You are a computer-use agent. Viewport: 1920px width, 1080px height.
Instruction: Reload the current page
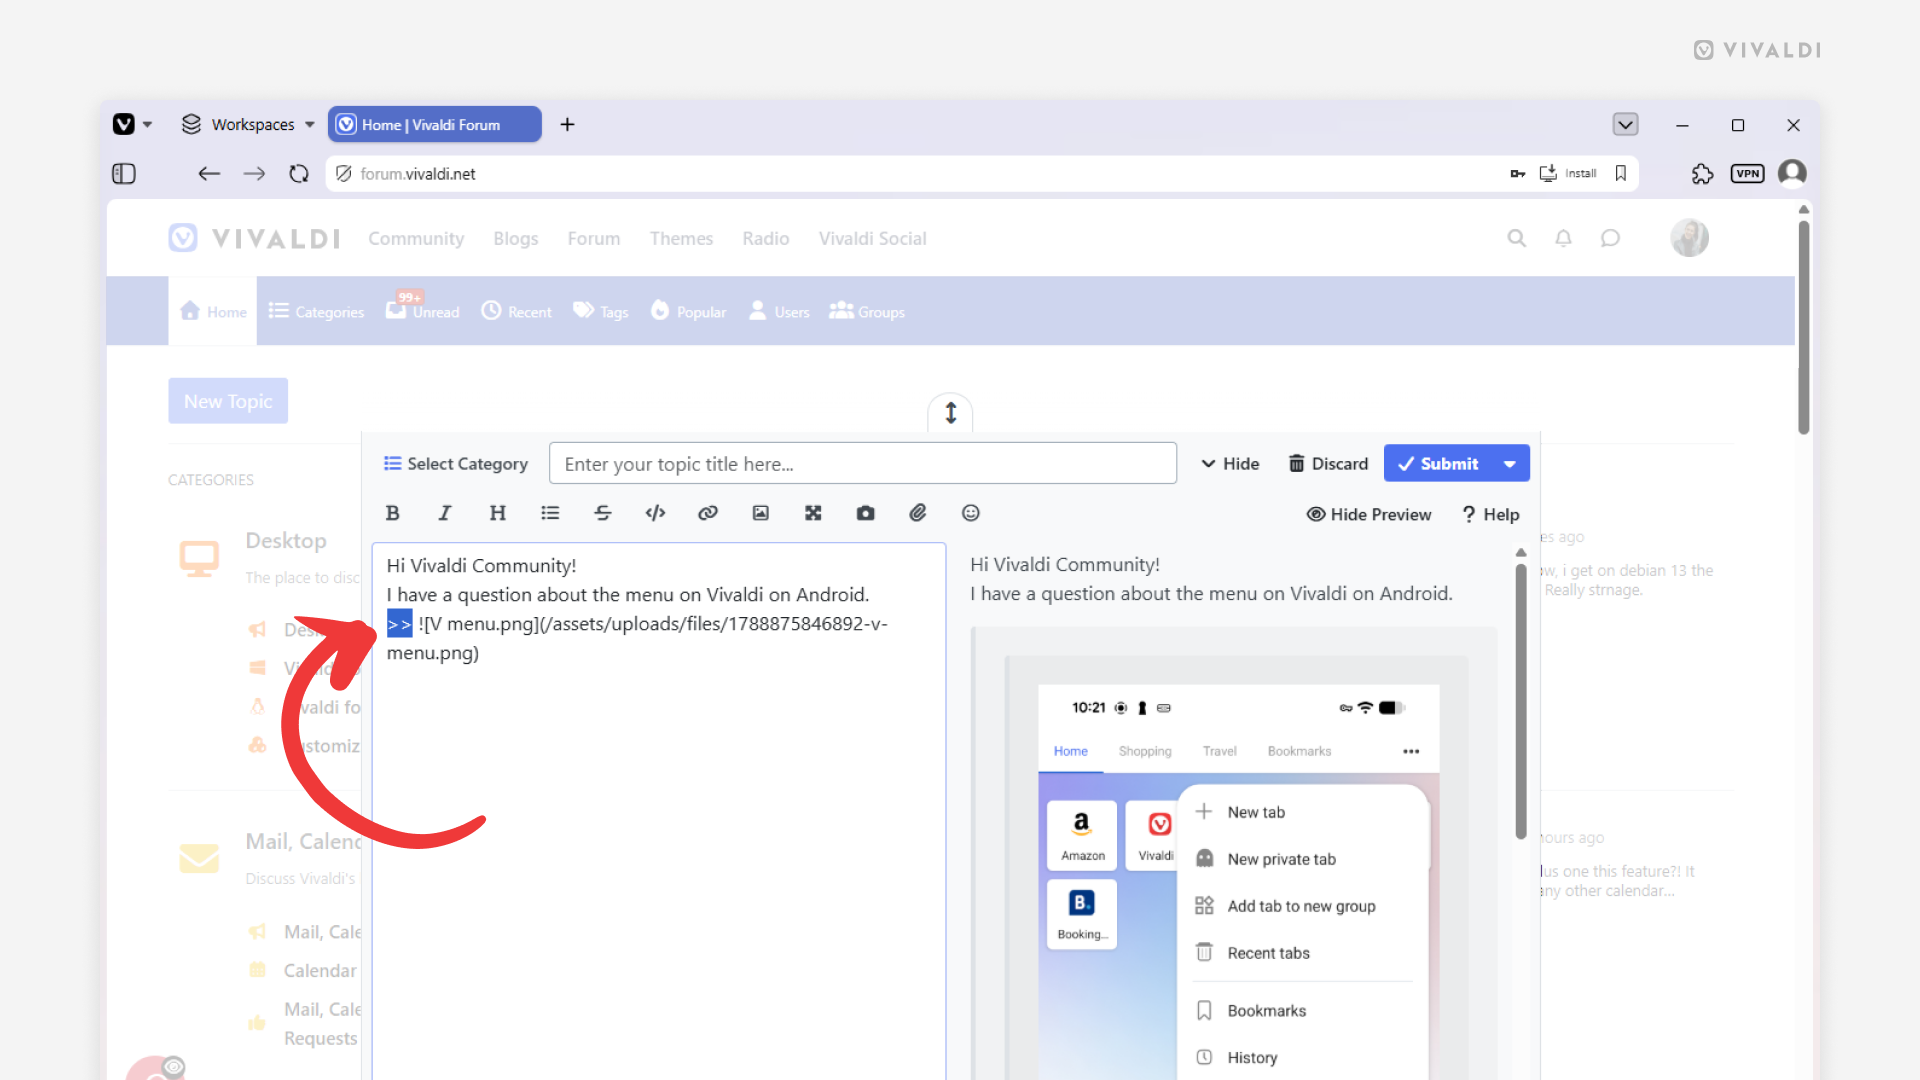299,174
